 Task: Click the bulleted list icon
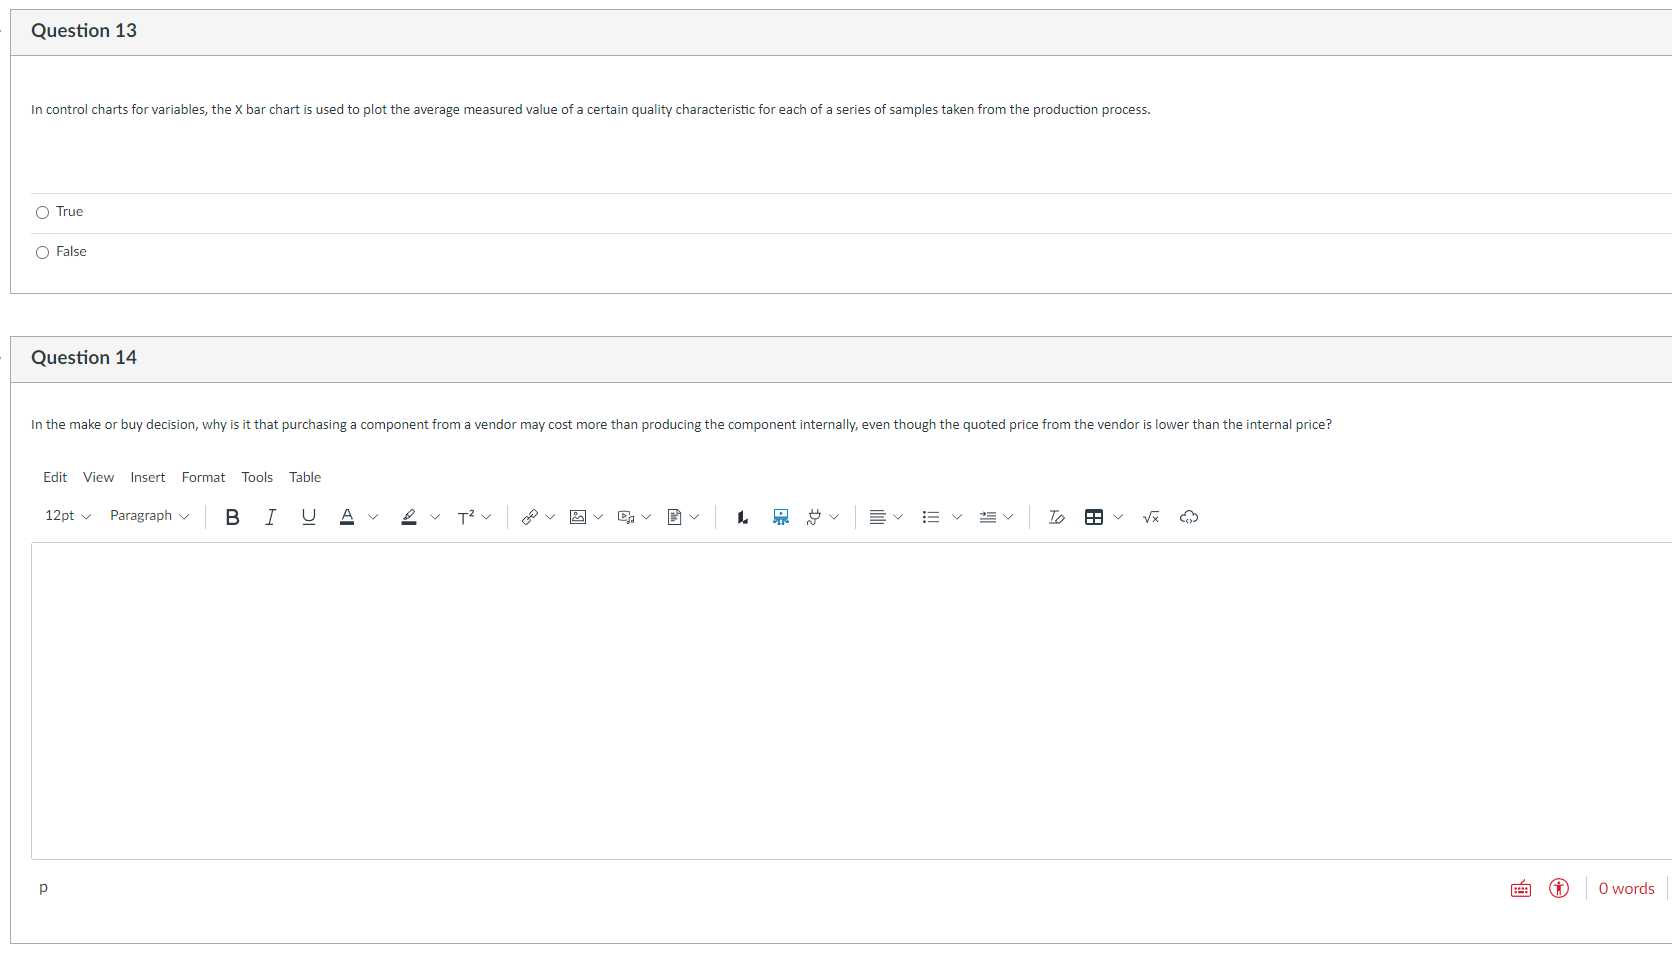(931, 517)
